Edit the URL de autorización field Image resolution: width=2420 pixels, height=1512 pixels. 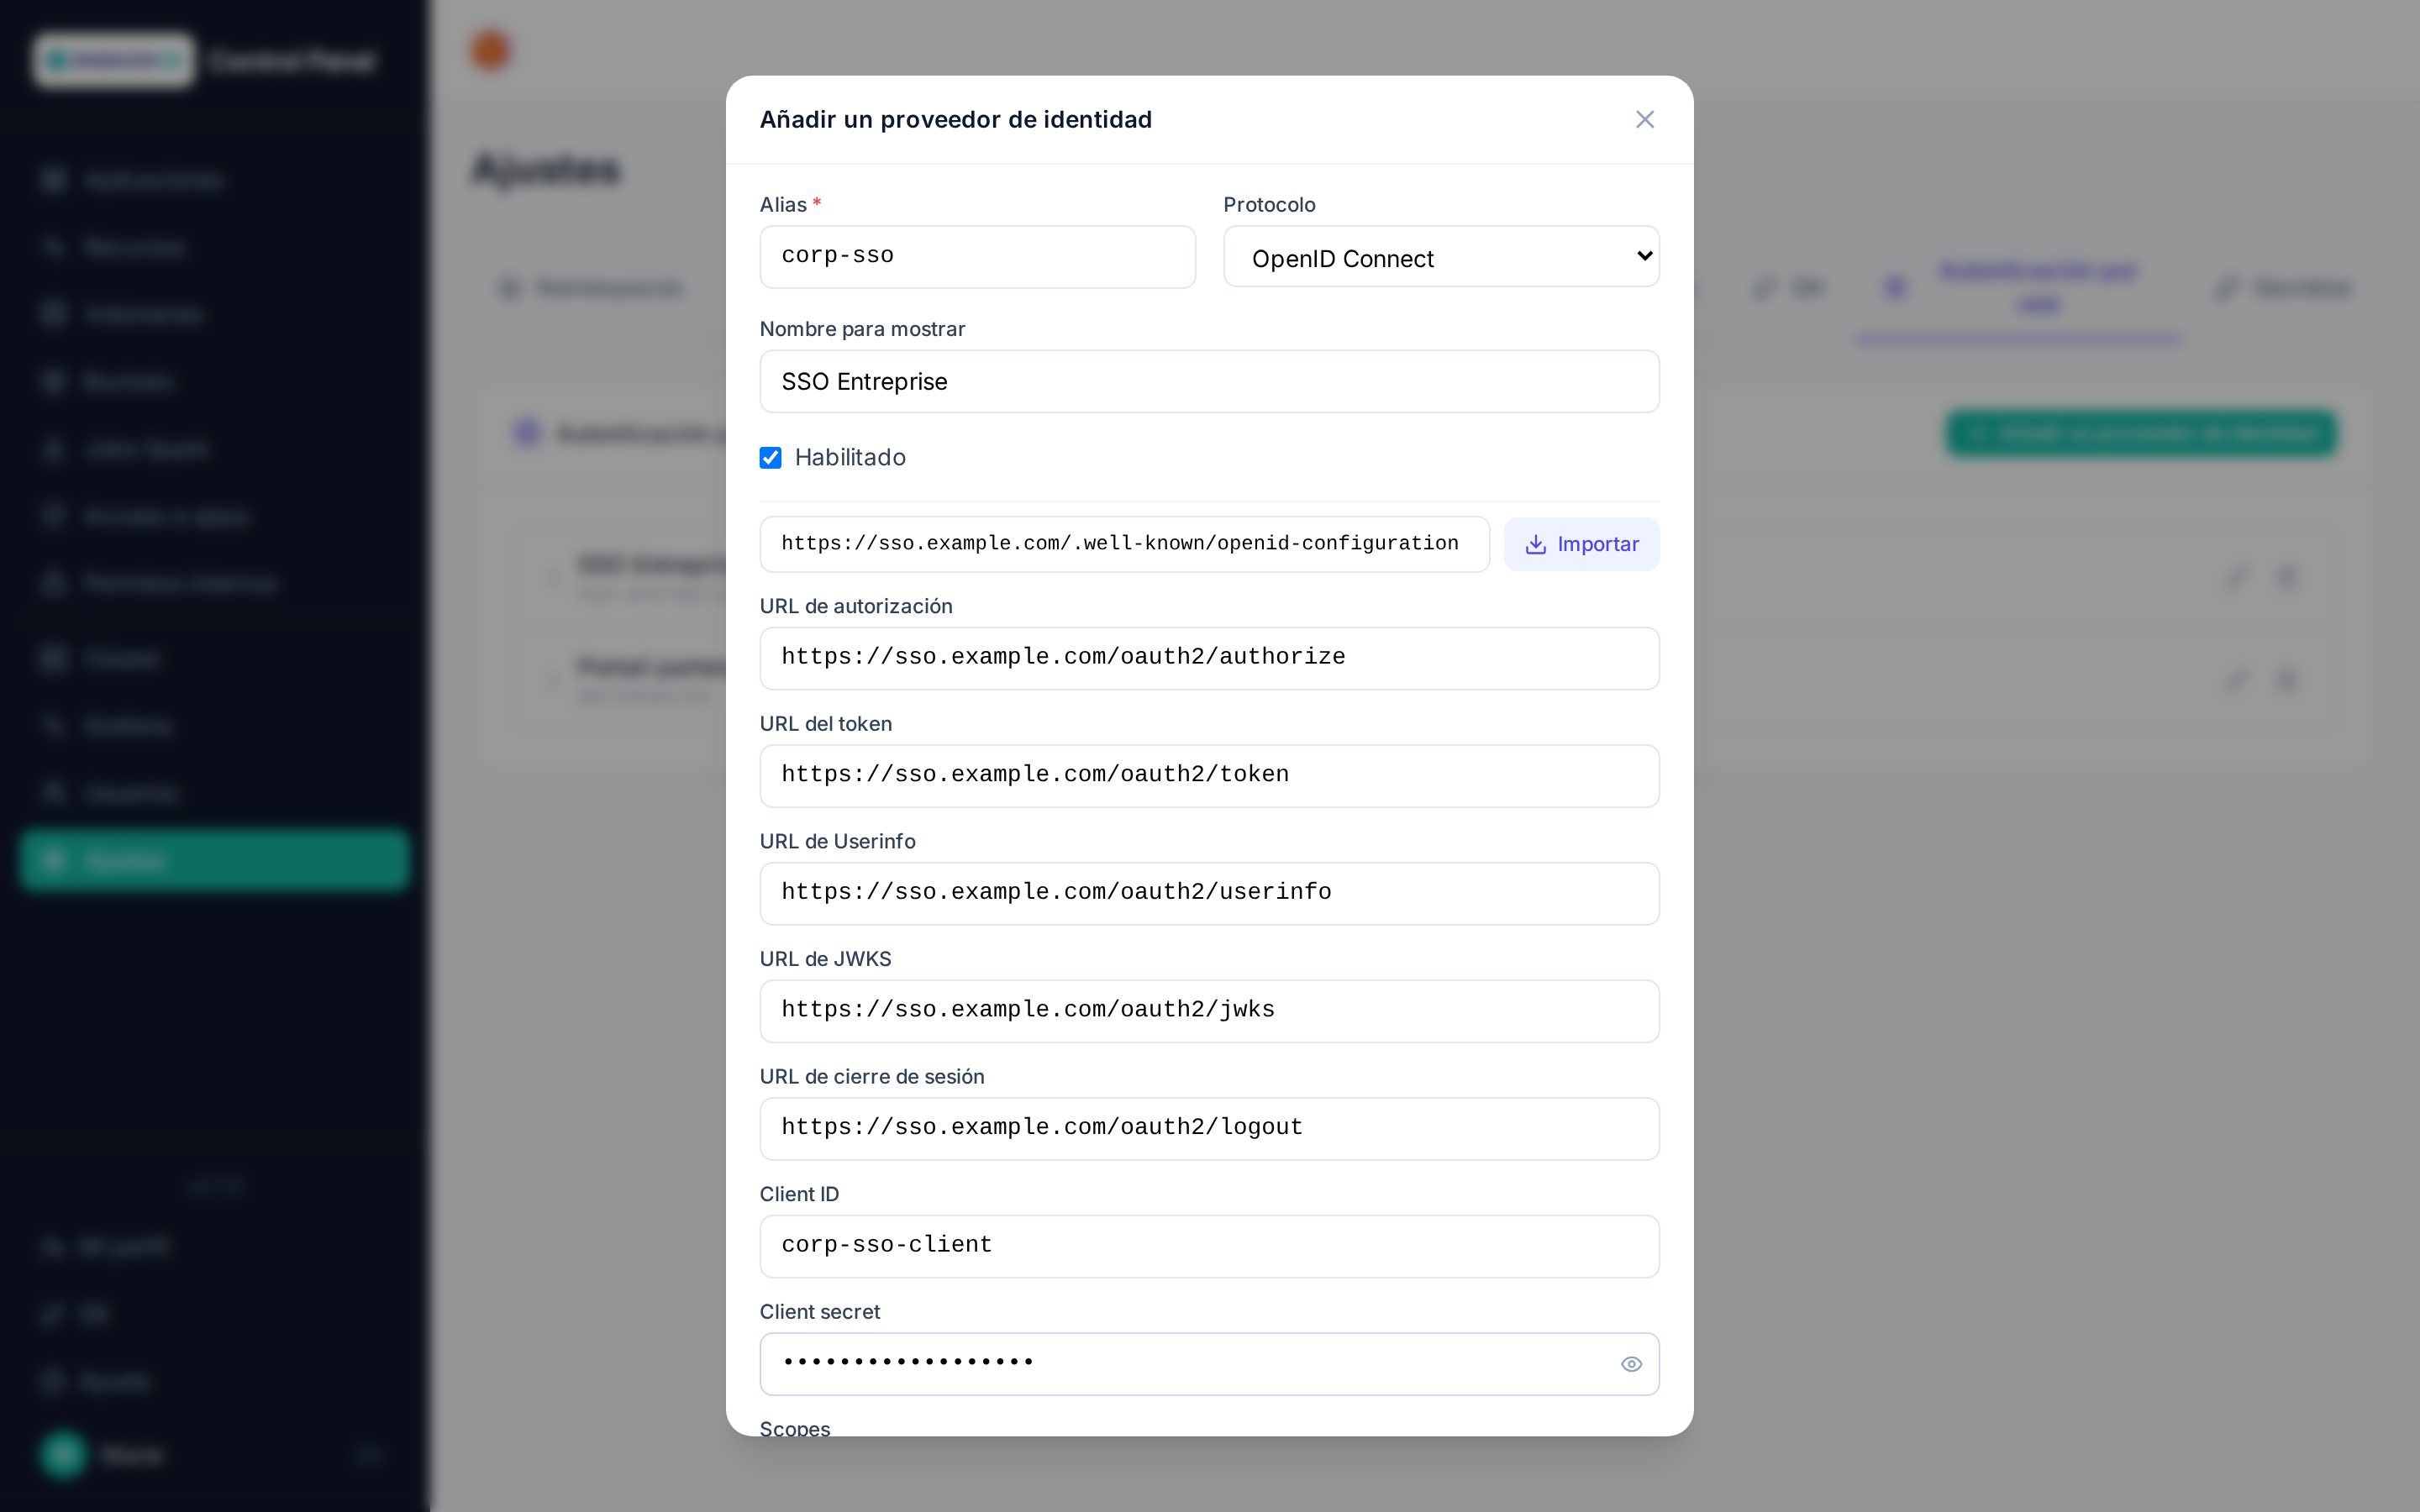click(1209, 658)
